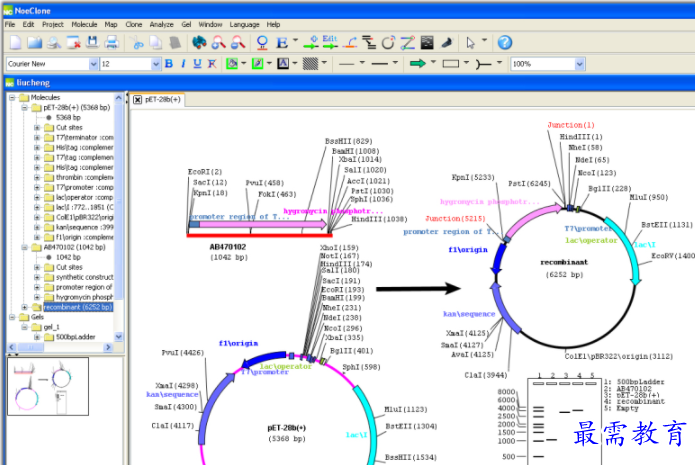695x465 pixels.
Task: Click the sequence alignment bars icon
Action: (x=369, y=43)
